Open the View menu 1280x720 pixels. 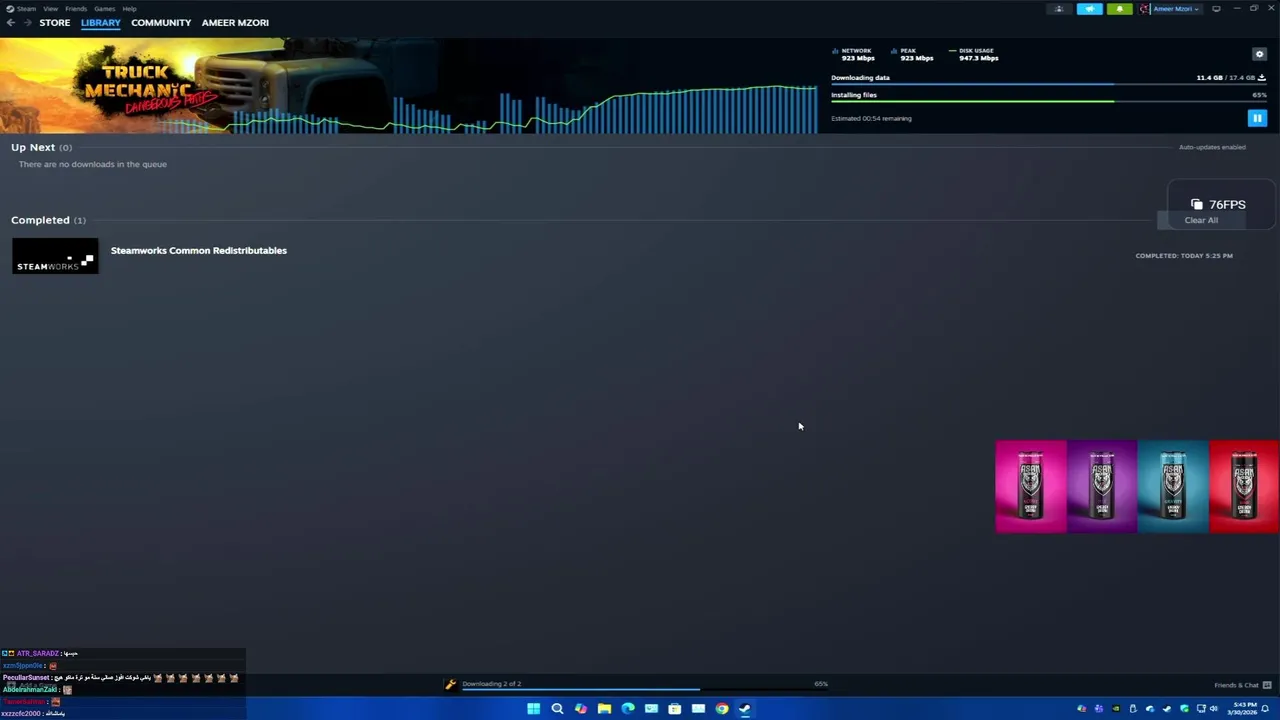pyautogui.click(x=50, y=8)
